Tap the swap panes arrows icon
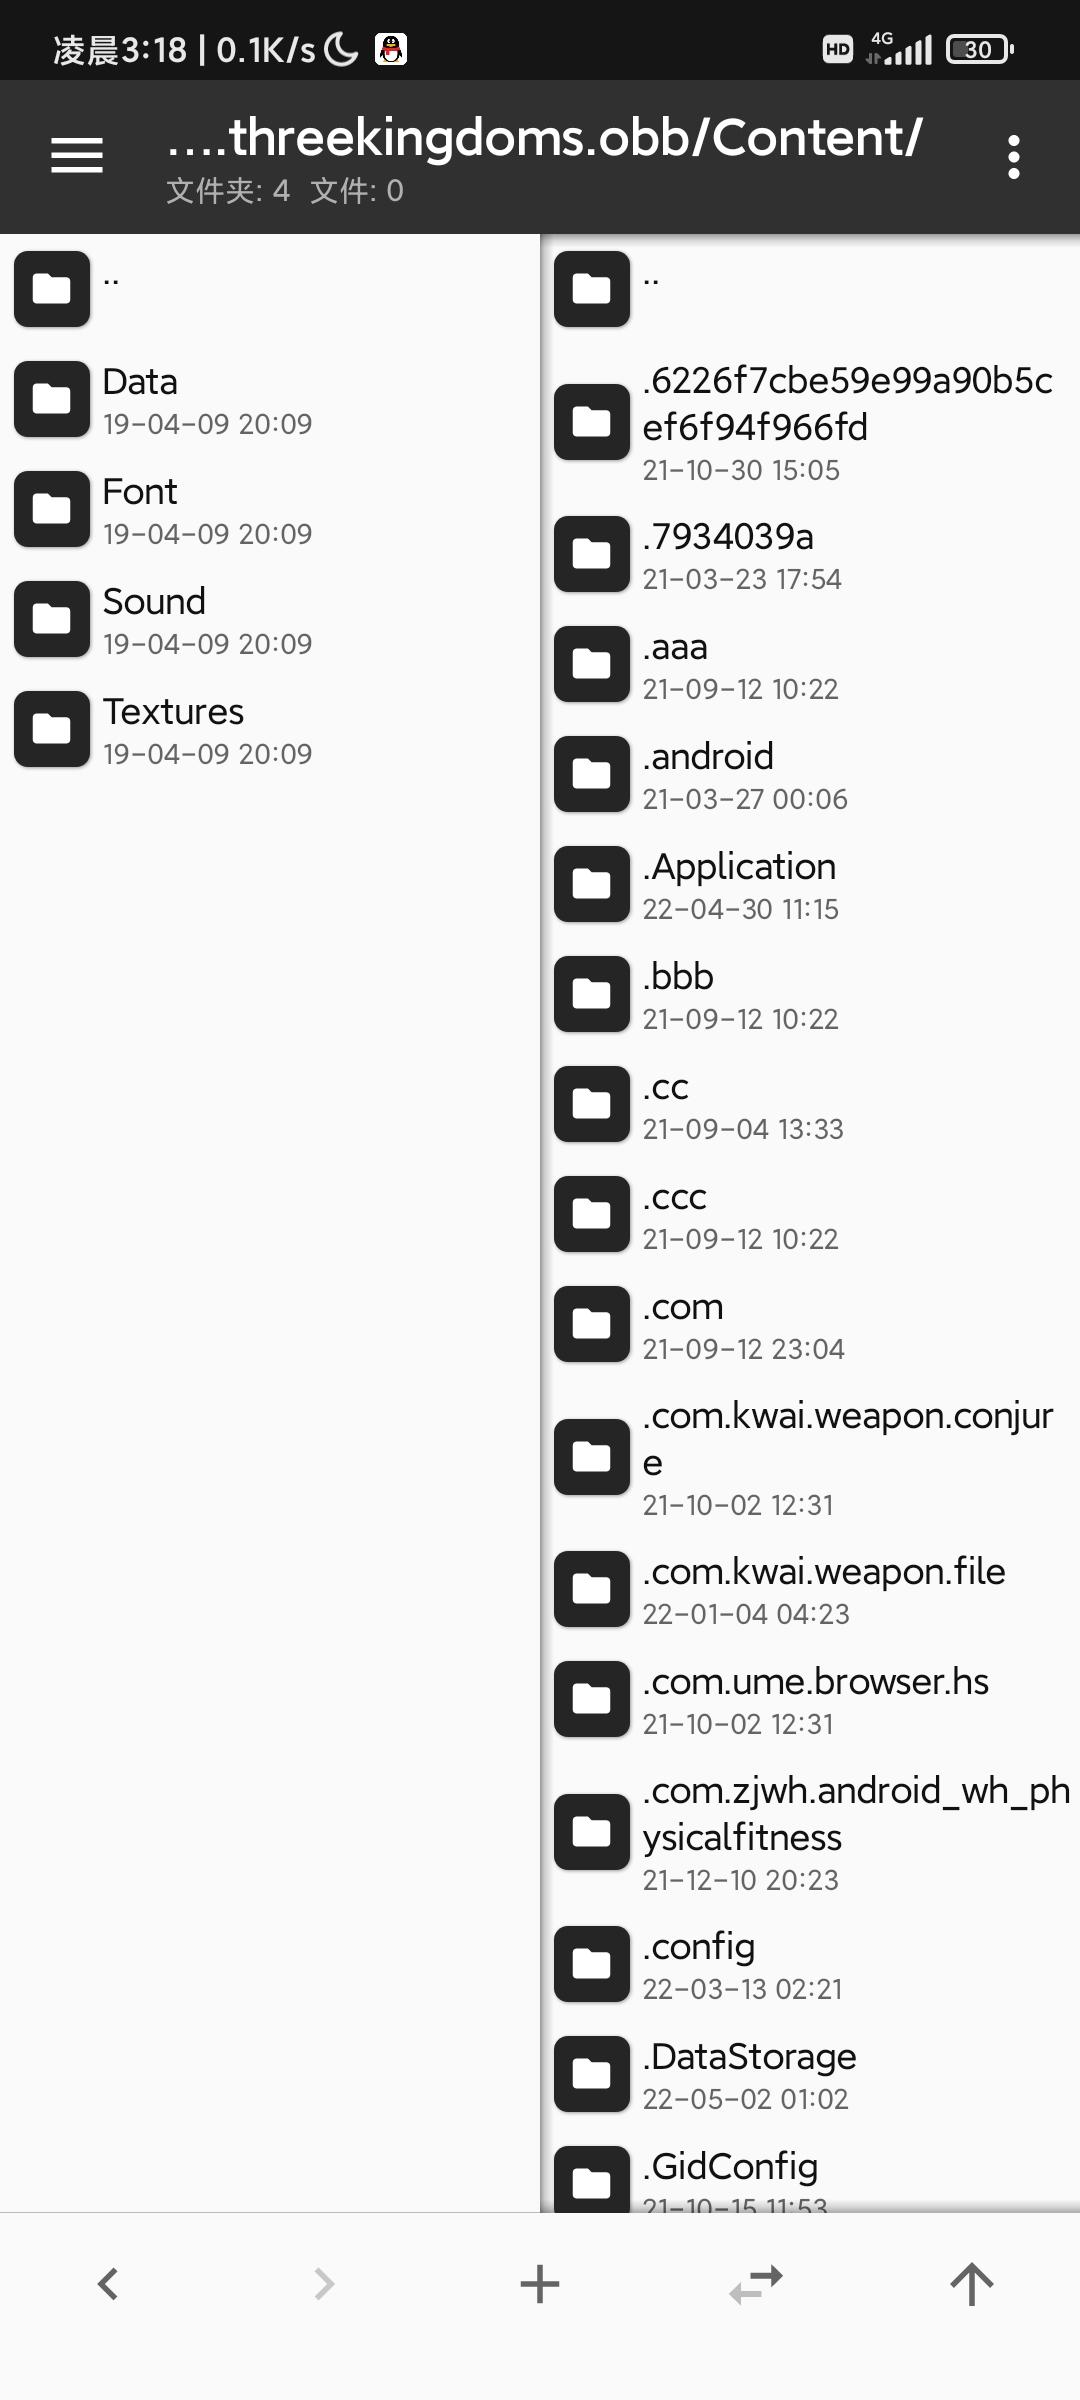Screen dimensions: 1080x2400 (756, 2284)
